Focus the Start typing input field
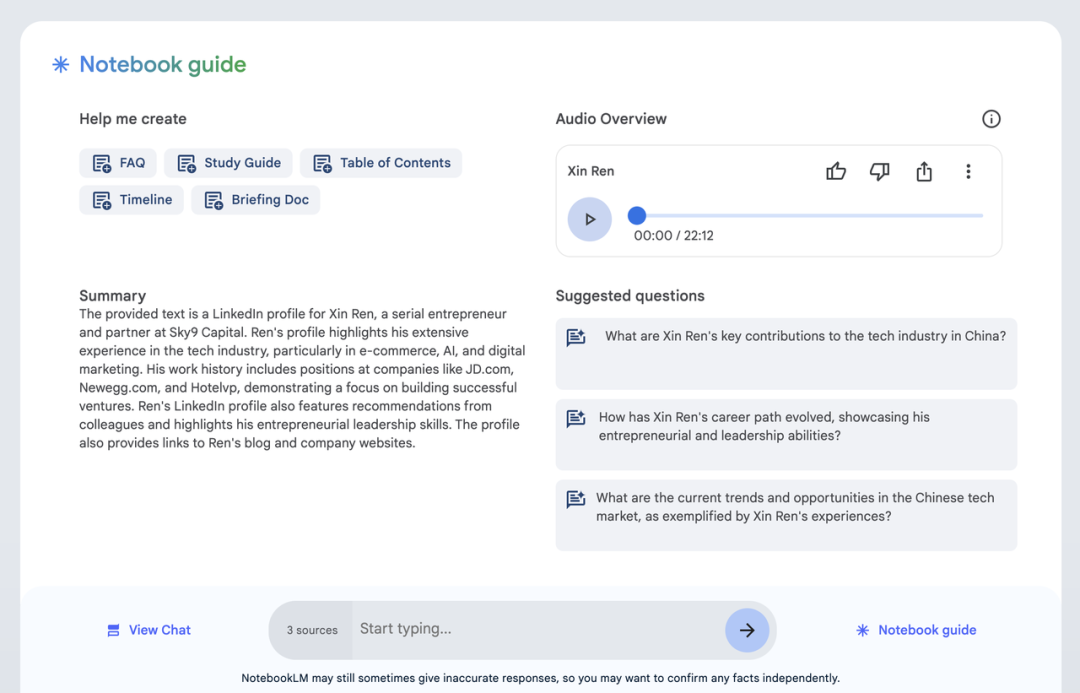 pos(539,629)
